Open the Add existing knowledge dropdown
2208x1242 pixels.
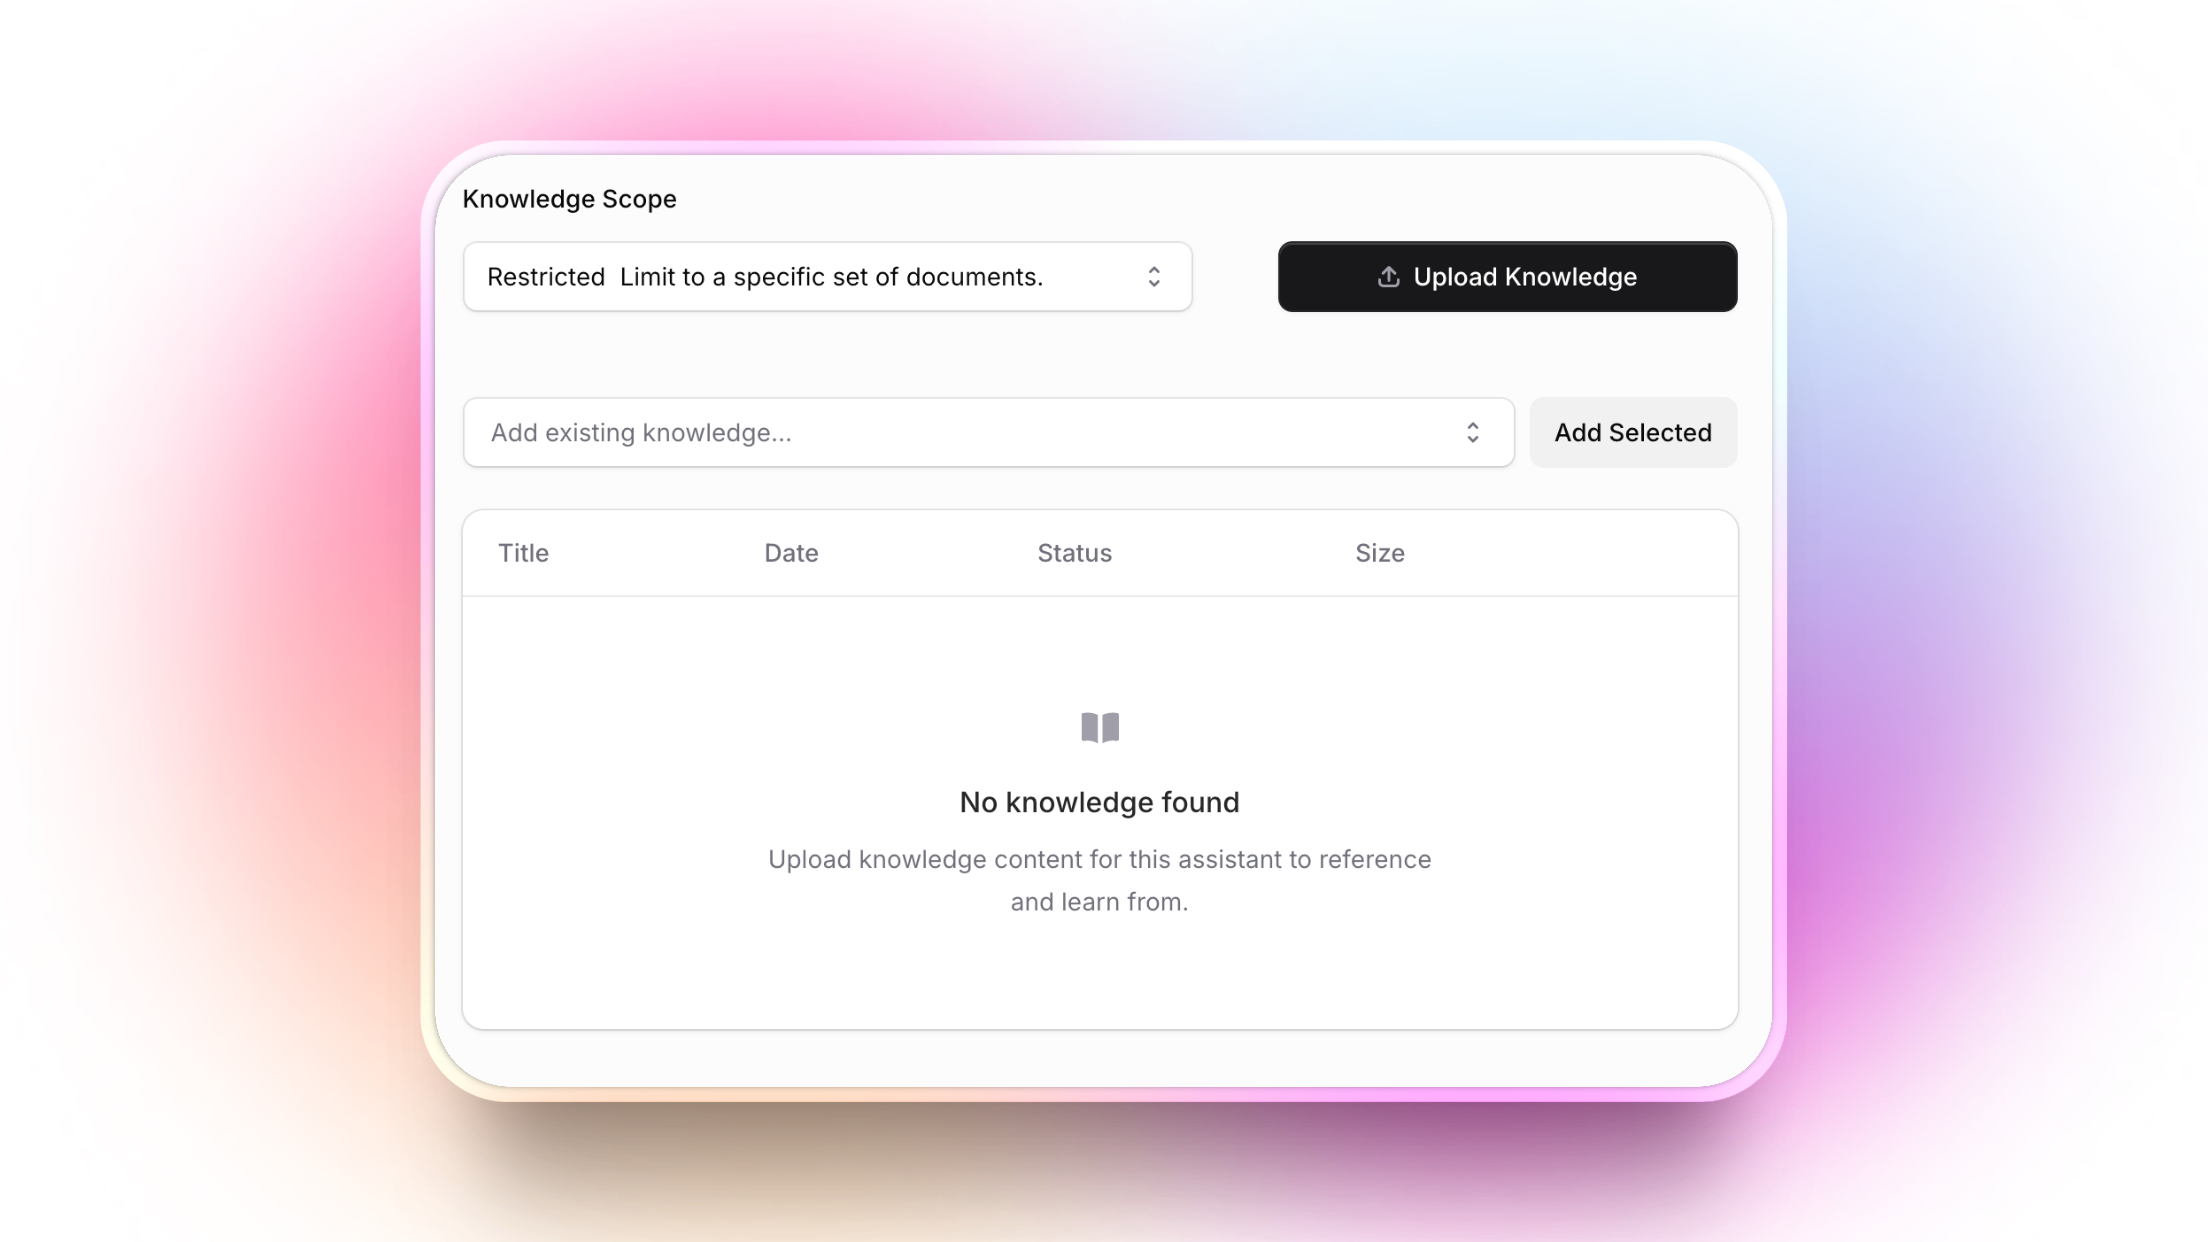click(x=988, y=432)
